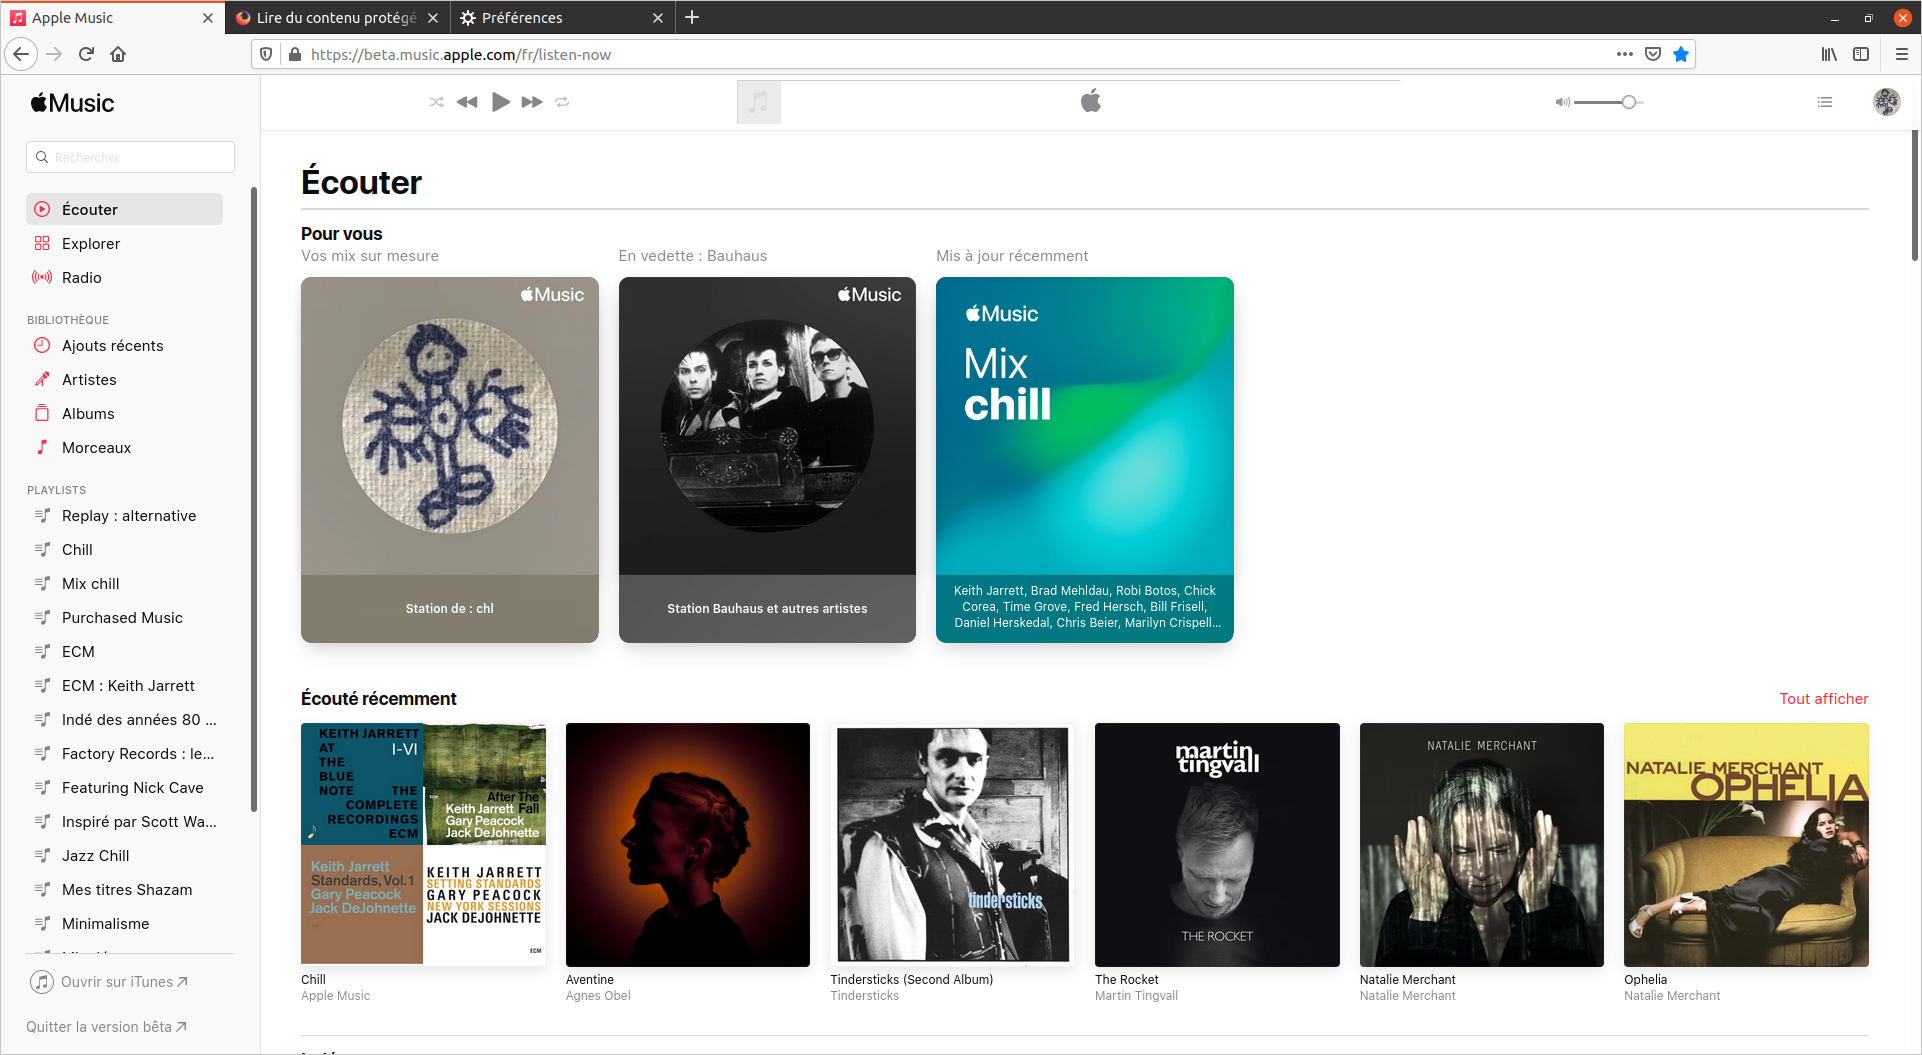Open the play queue list icon

[x=1825, y=102]
